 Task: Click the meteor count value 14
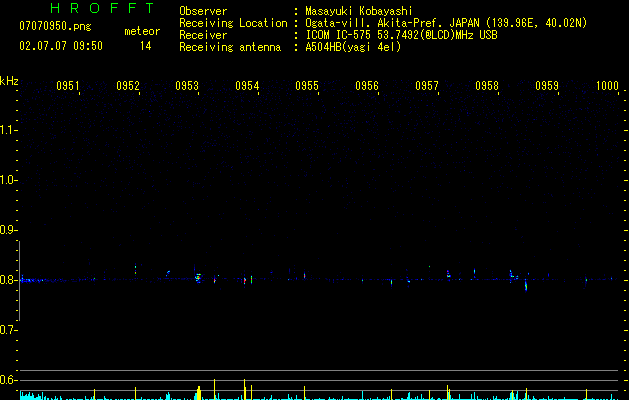pos(146,46)
